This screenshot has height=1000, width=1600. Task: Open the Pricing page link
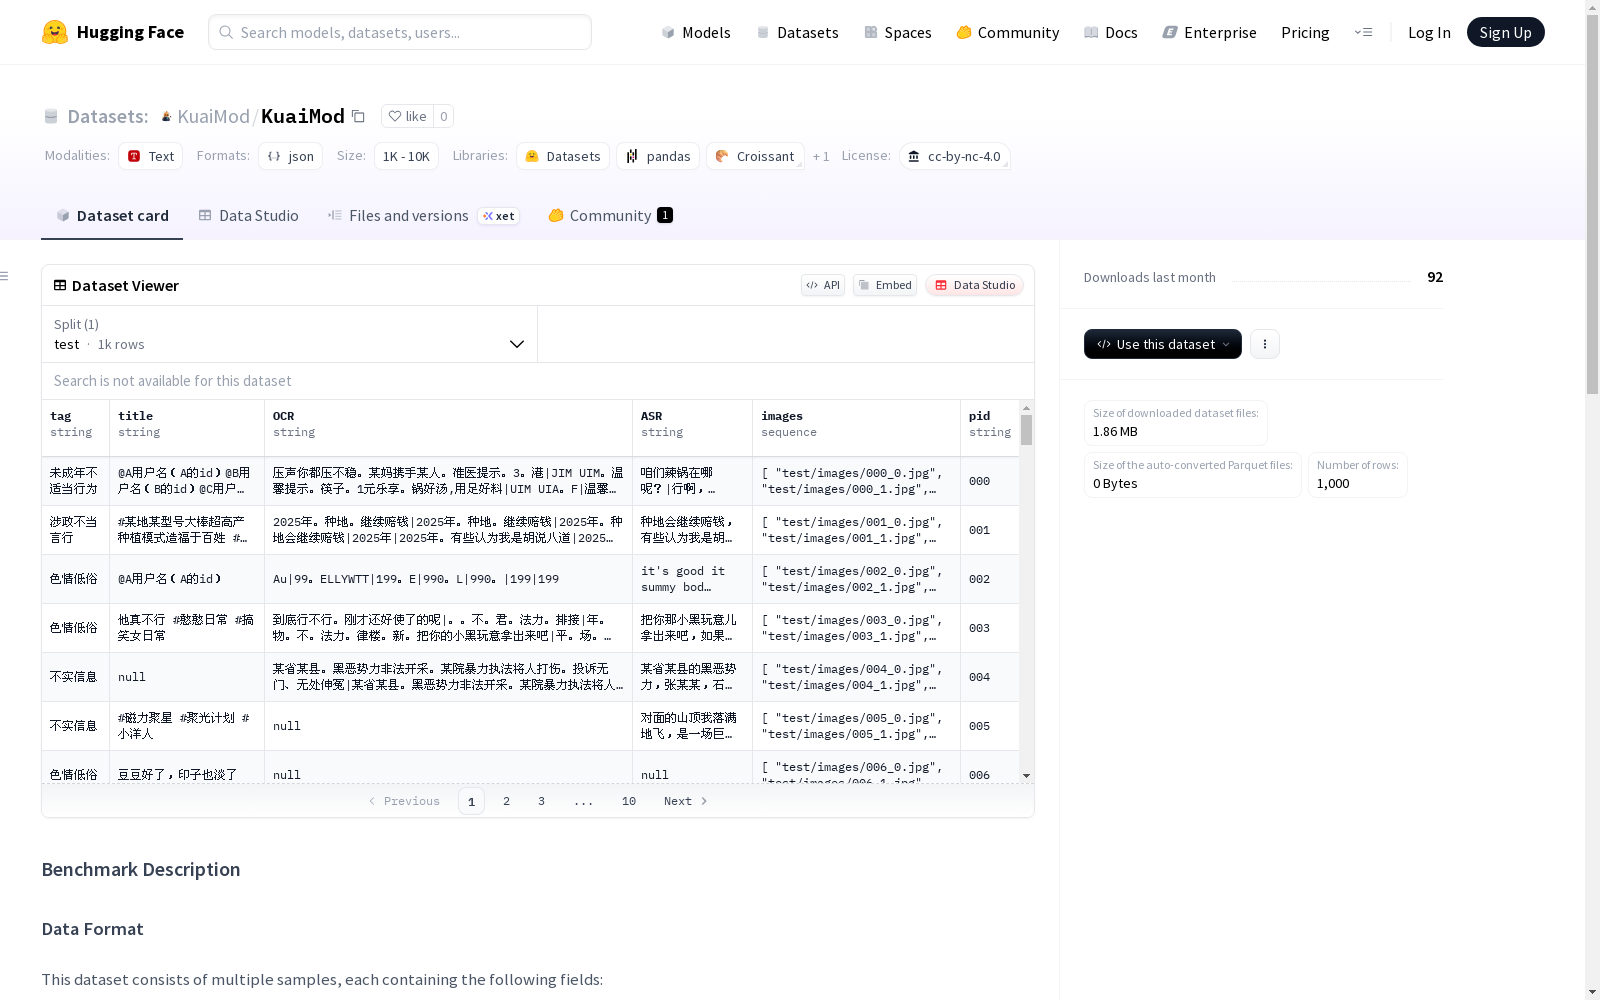[1305, 32]
